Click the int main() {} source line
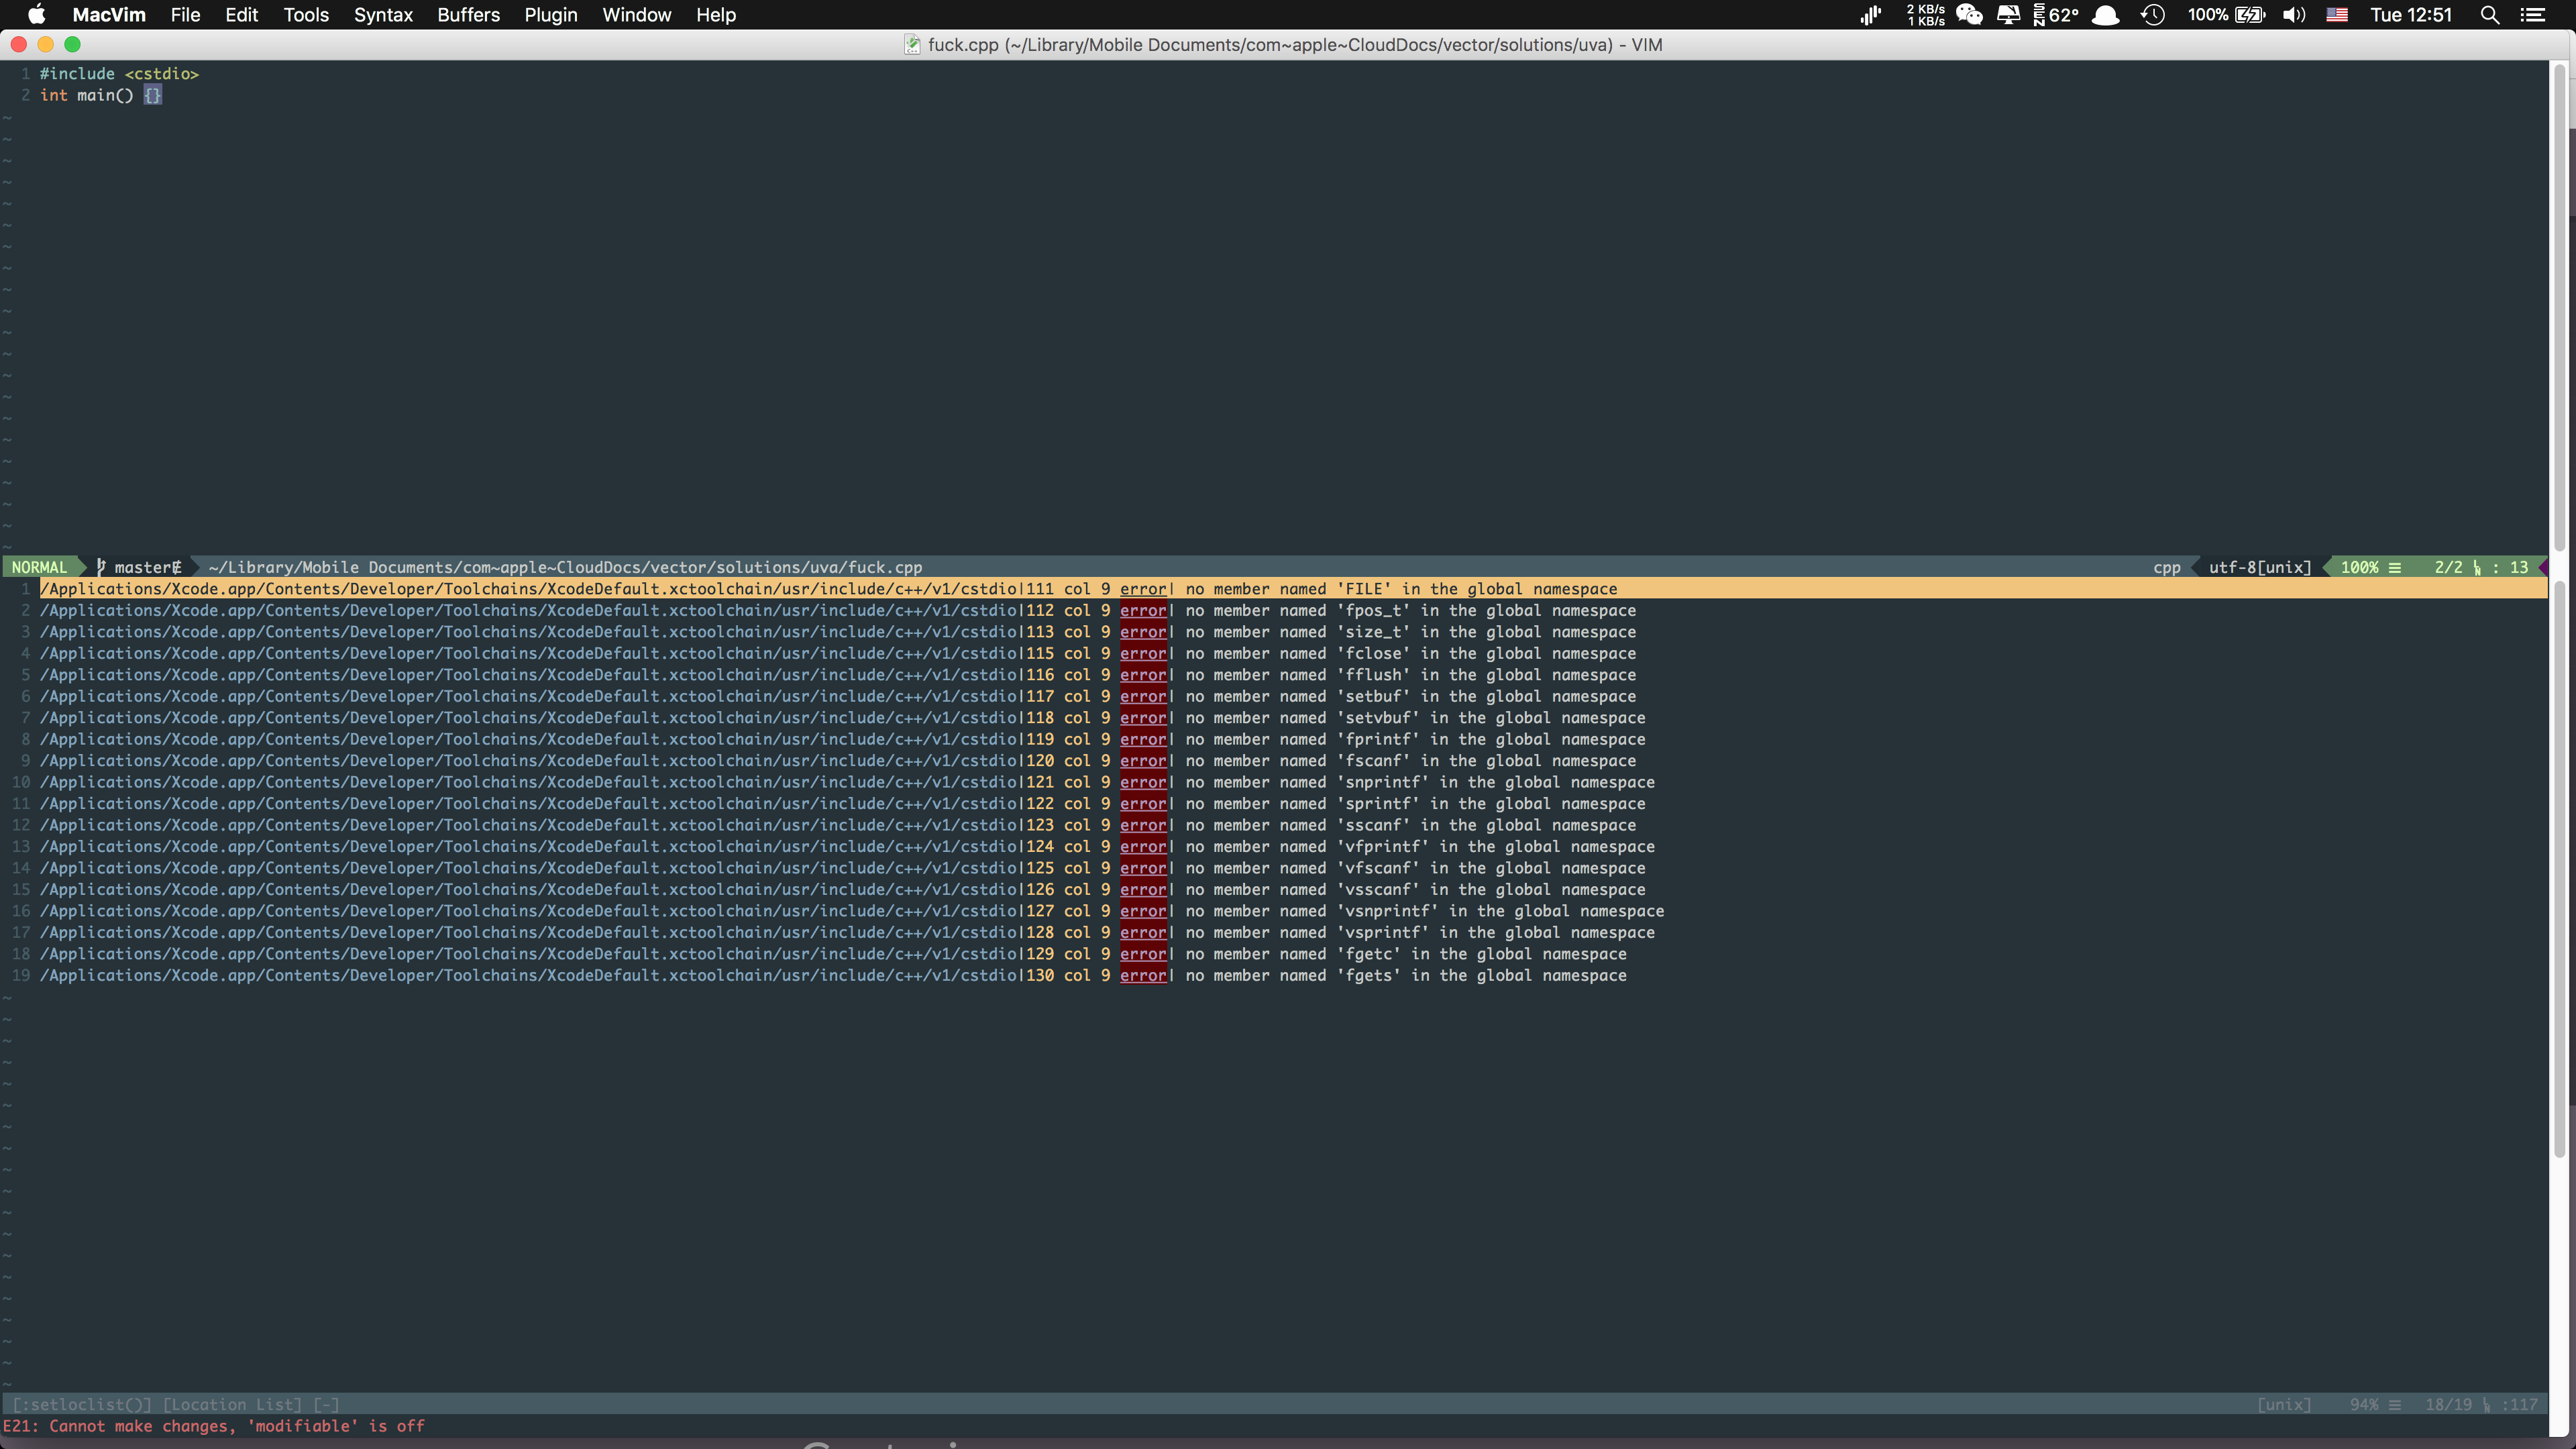 (x=100, y=95)
